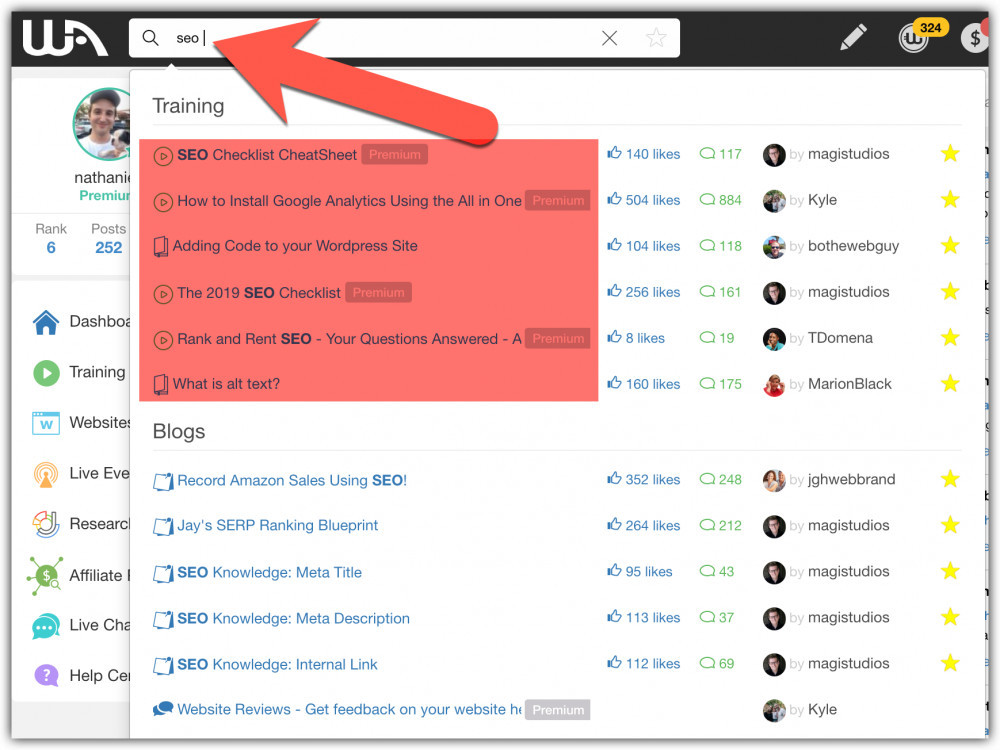Toggle favorite star for What is alt text
The height and width of the screenshot is (750, 1000).
950,383
